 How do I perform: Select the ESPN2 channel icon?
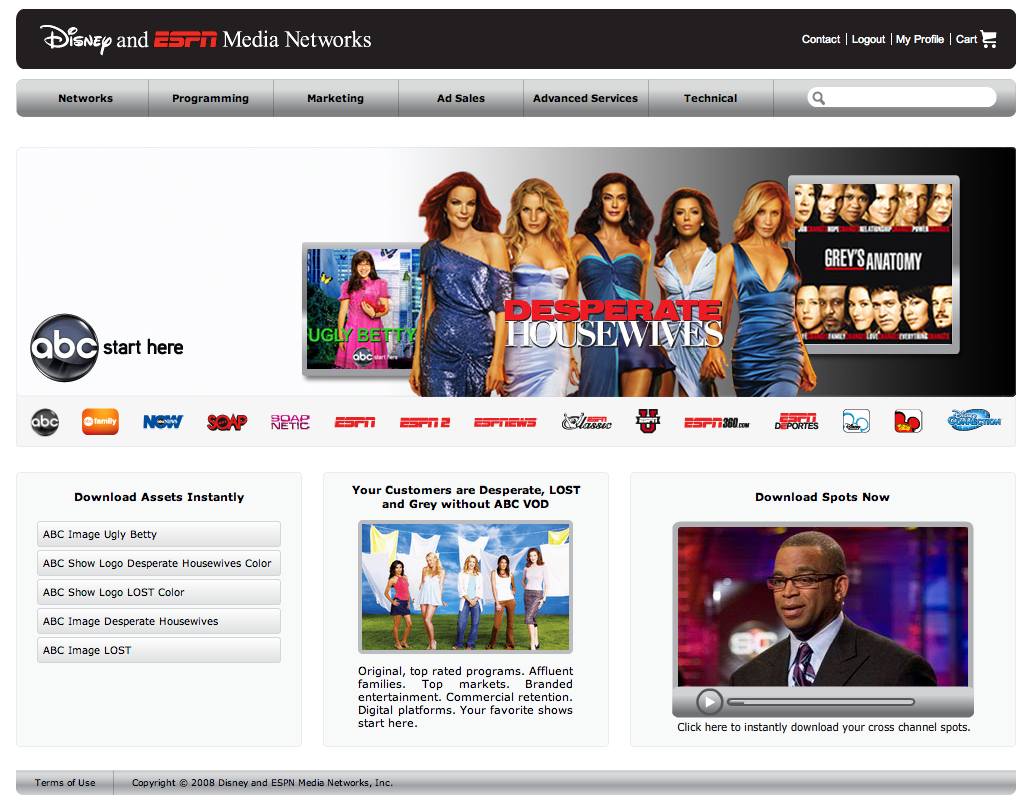click(424, 422)
